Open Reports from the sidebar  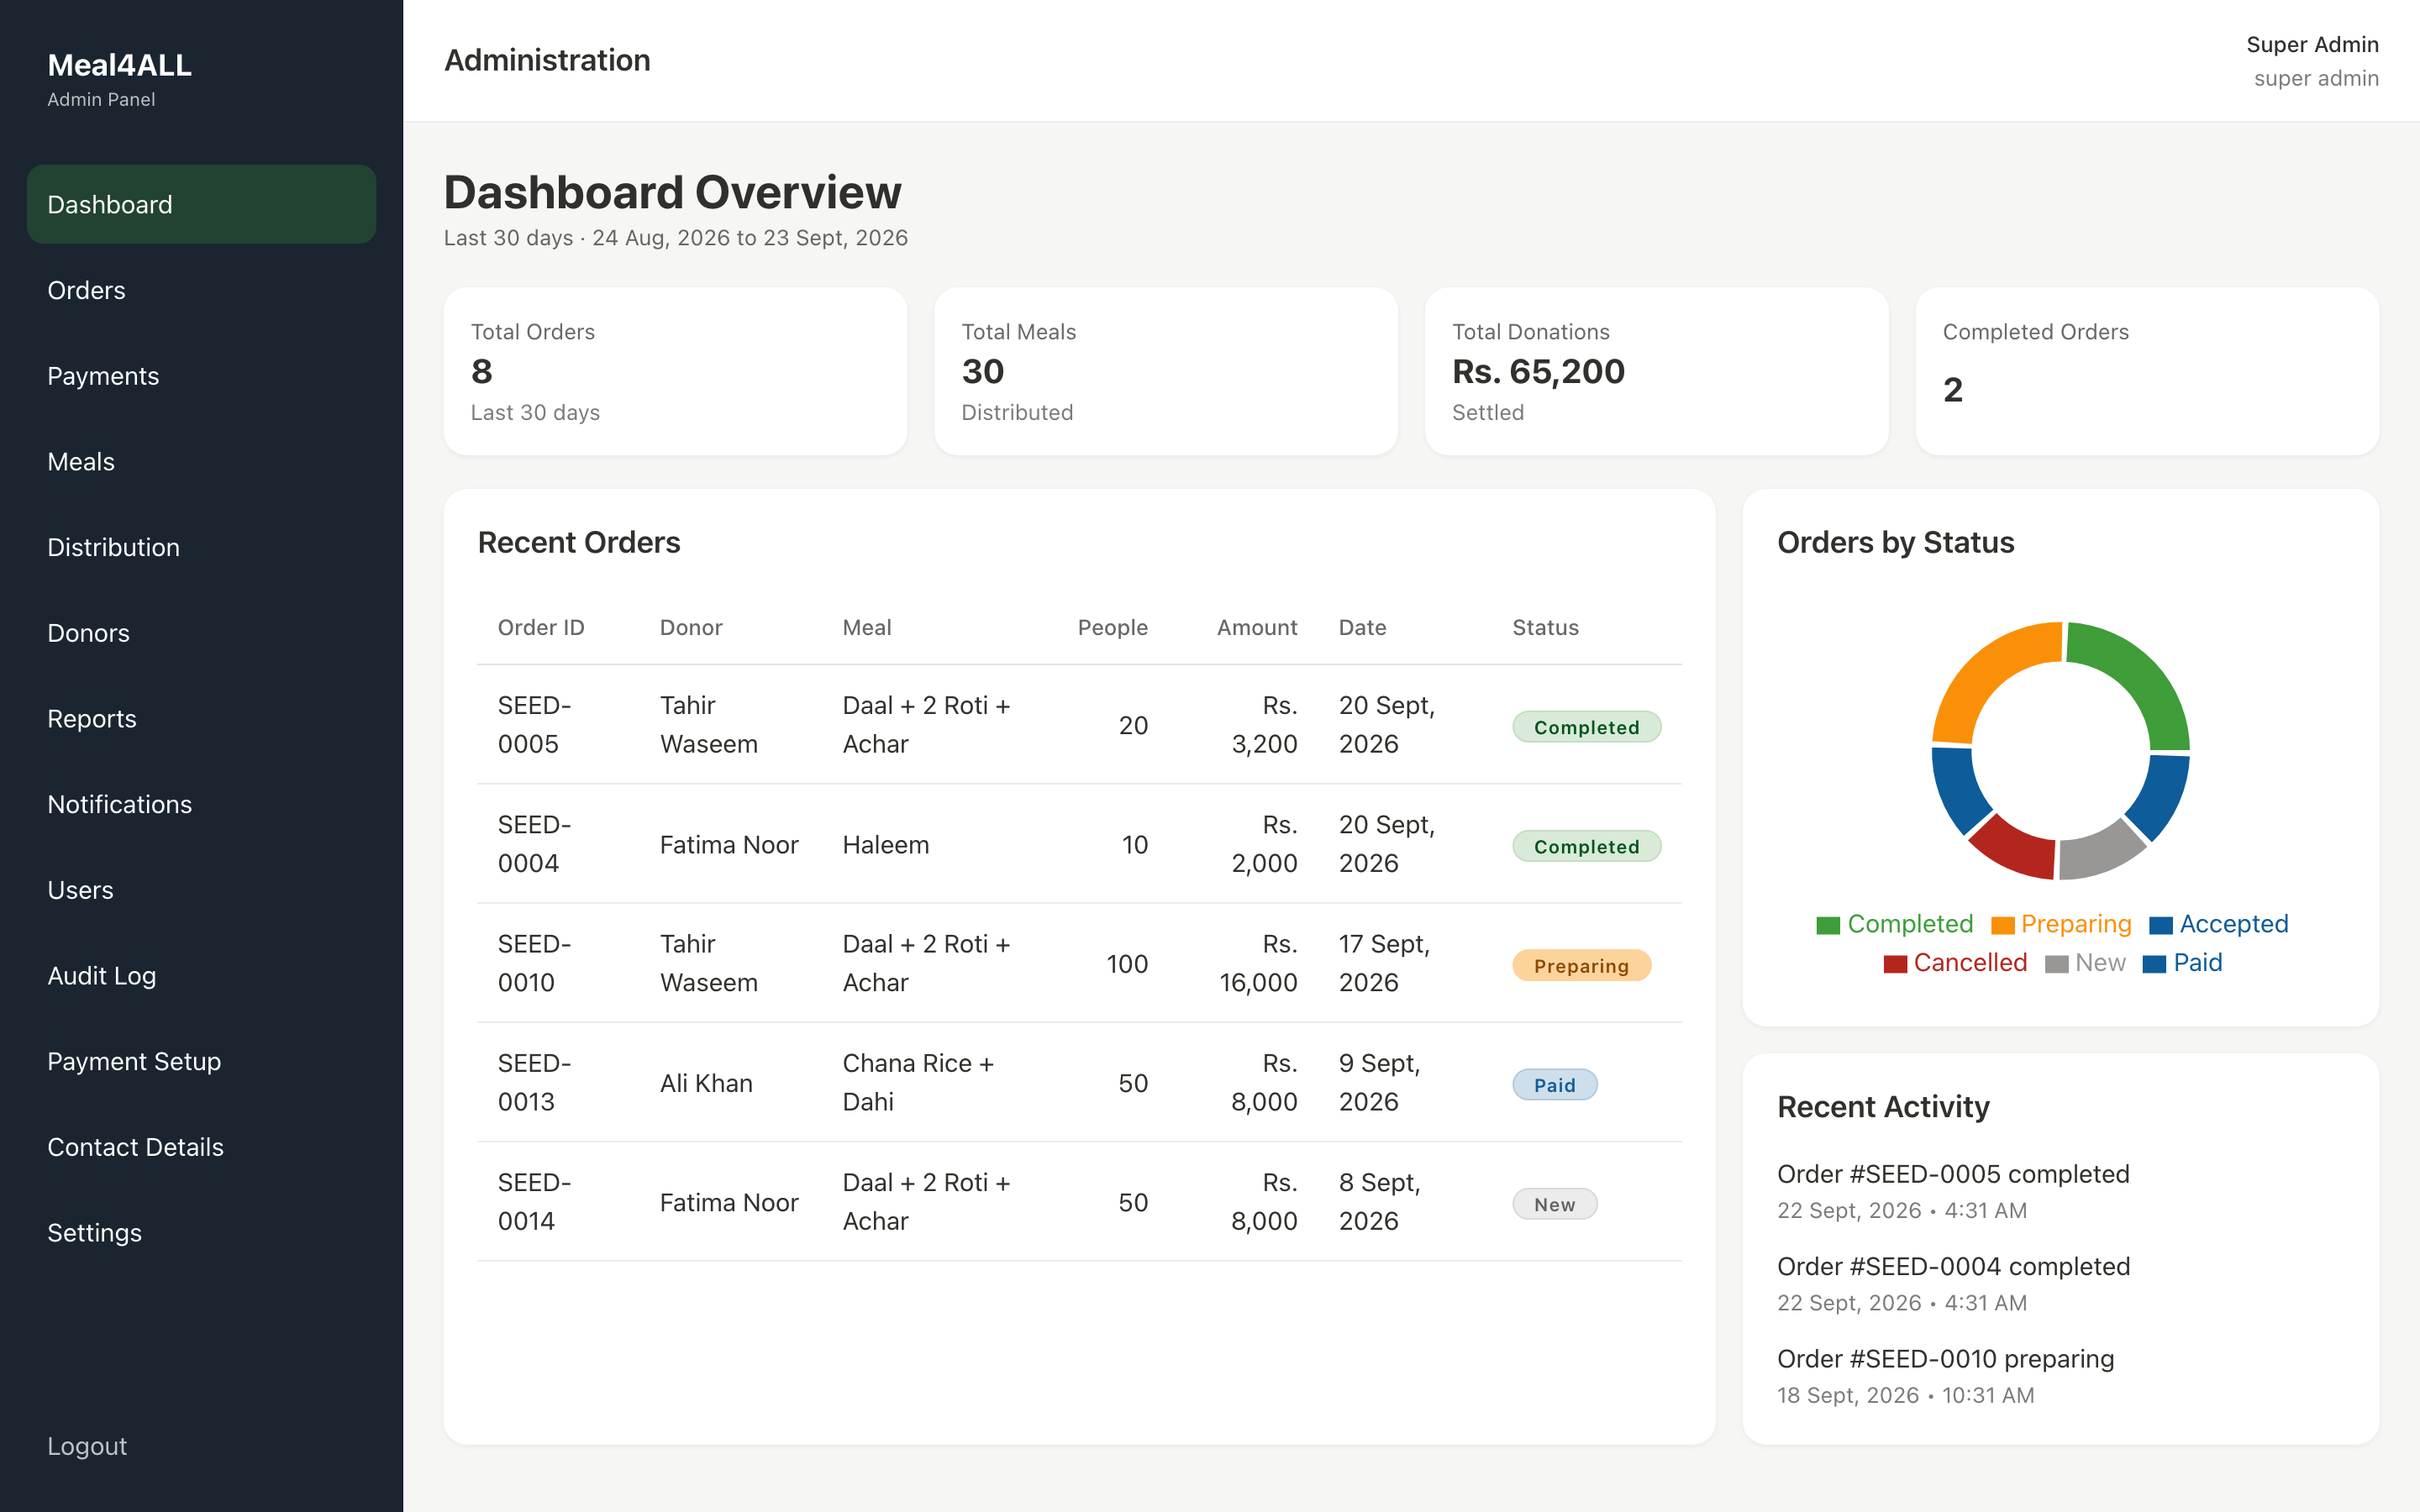(201, 719)
